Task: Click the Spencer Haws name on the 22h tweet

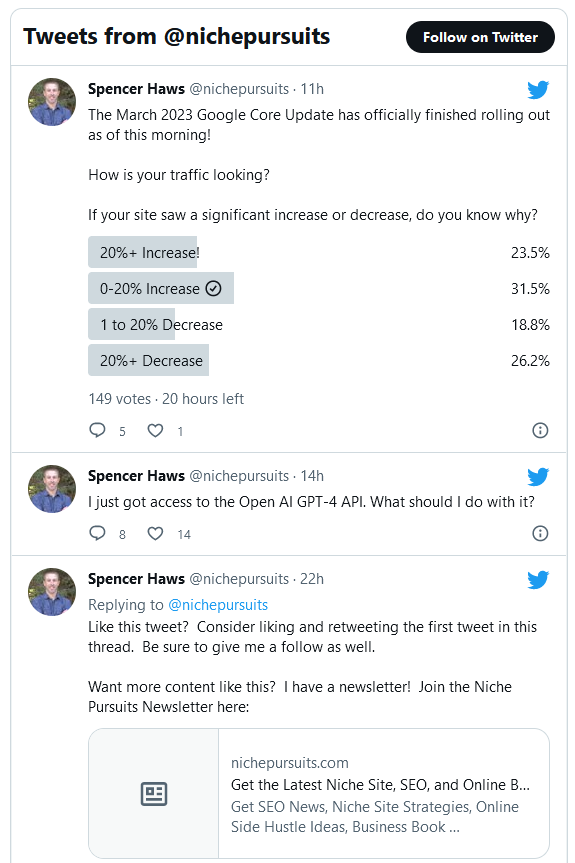Action: [x=136, y=579]
